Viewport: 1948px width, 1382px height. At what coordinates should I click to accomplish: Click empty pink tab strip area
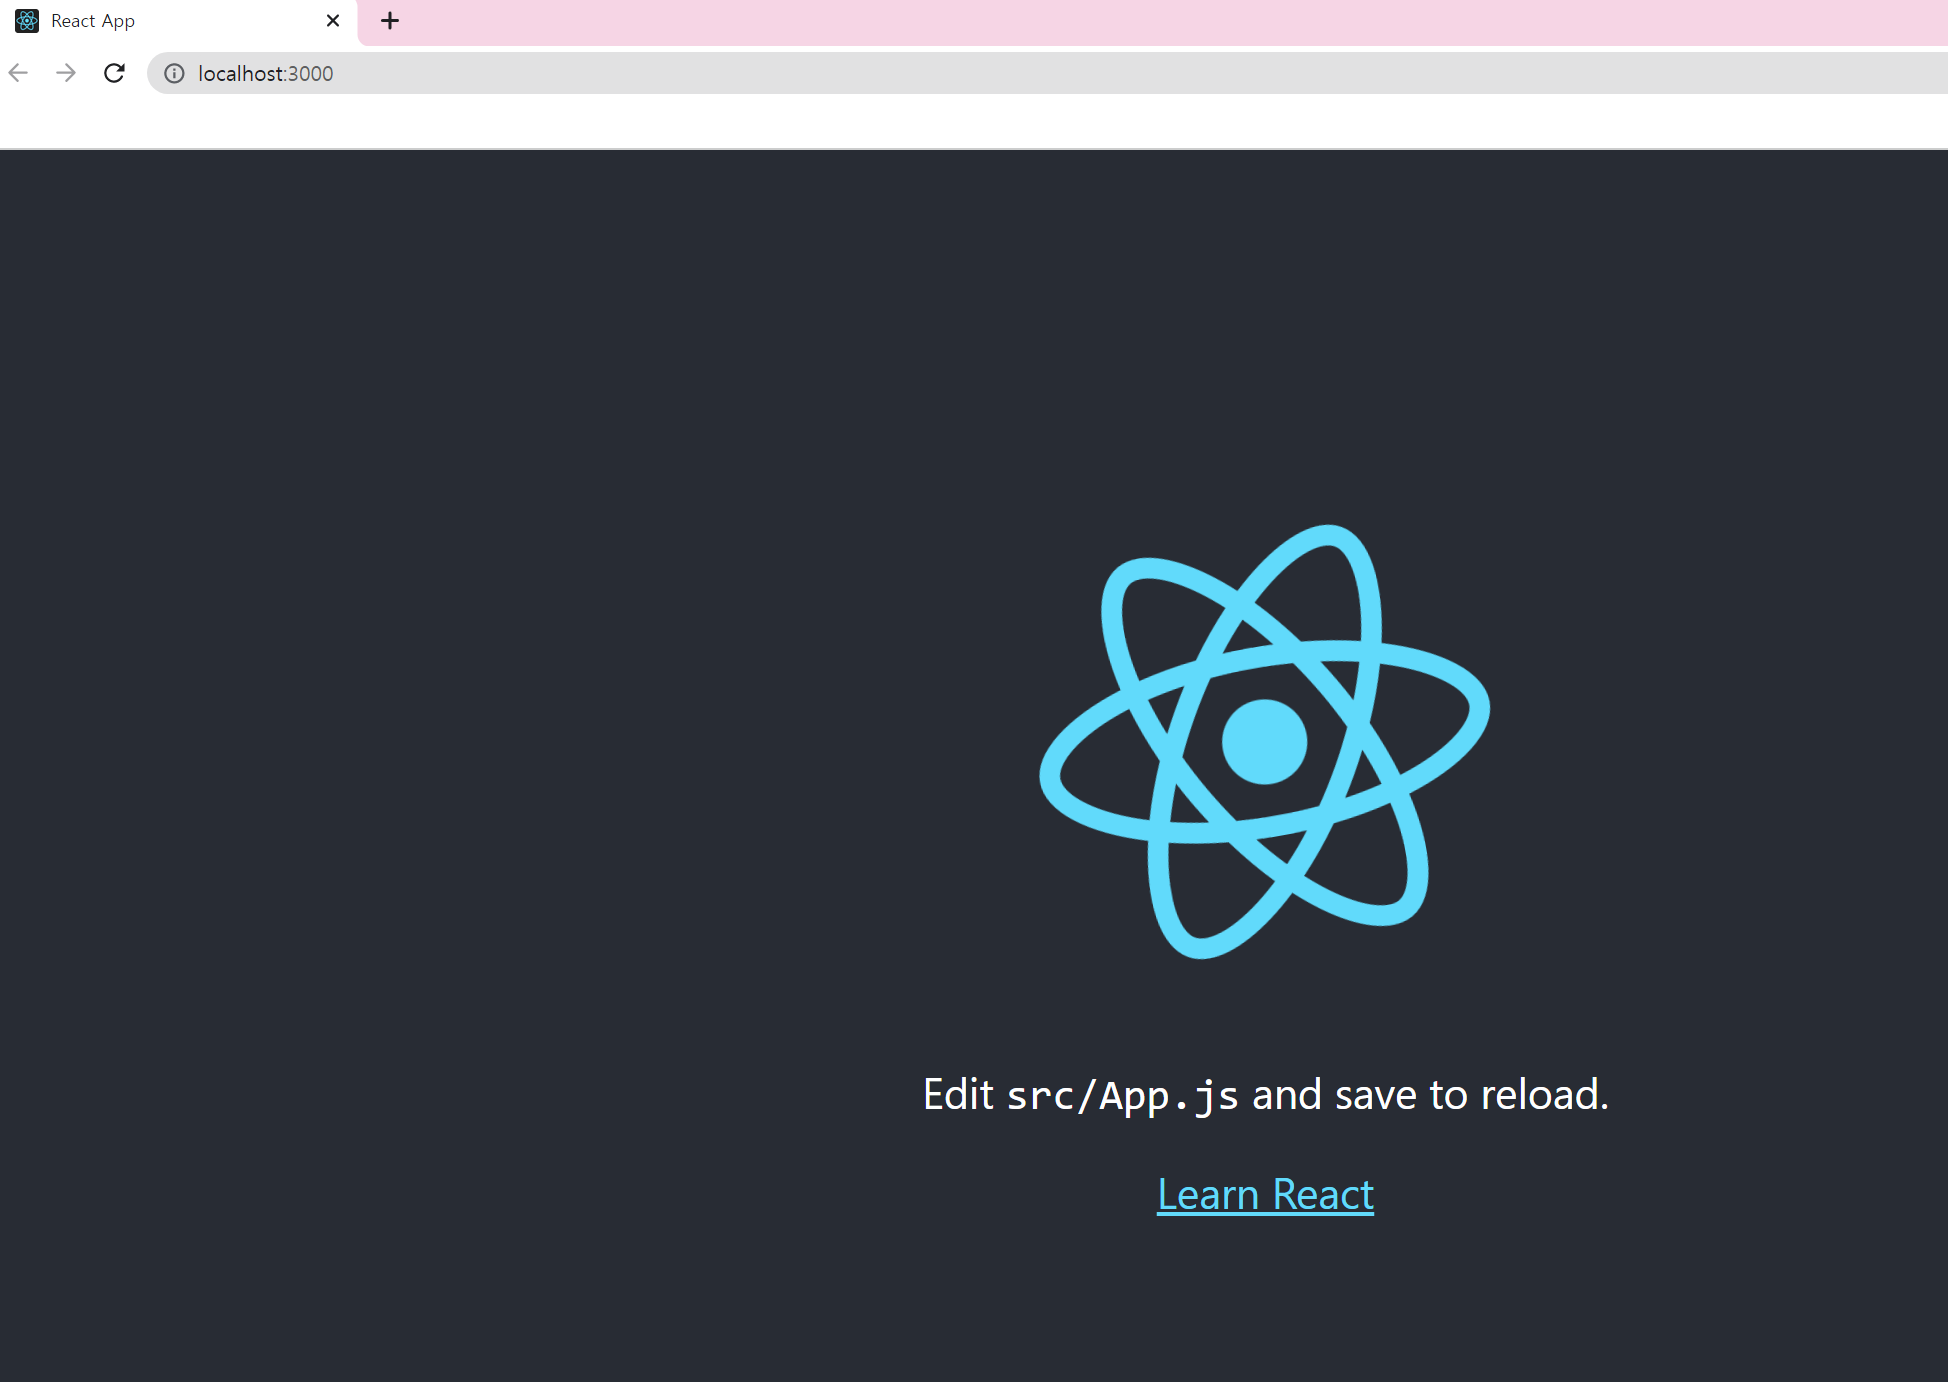(1100, 21)
